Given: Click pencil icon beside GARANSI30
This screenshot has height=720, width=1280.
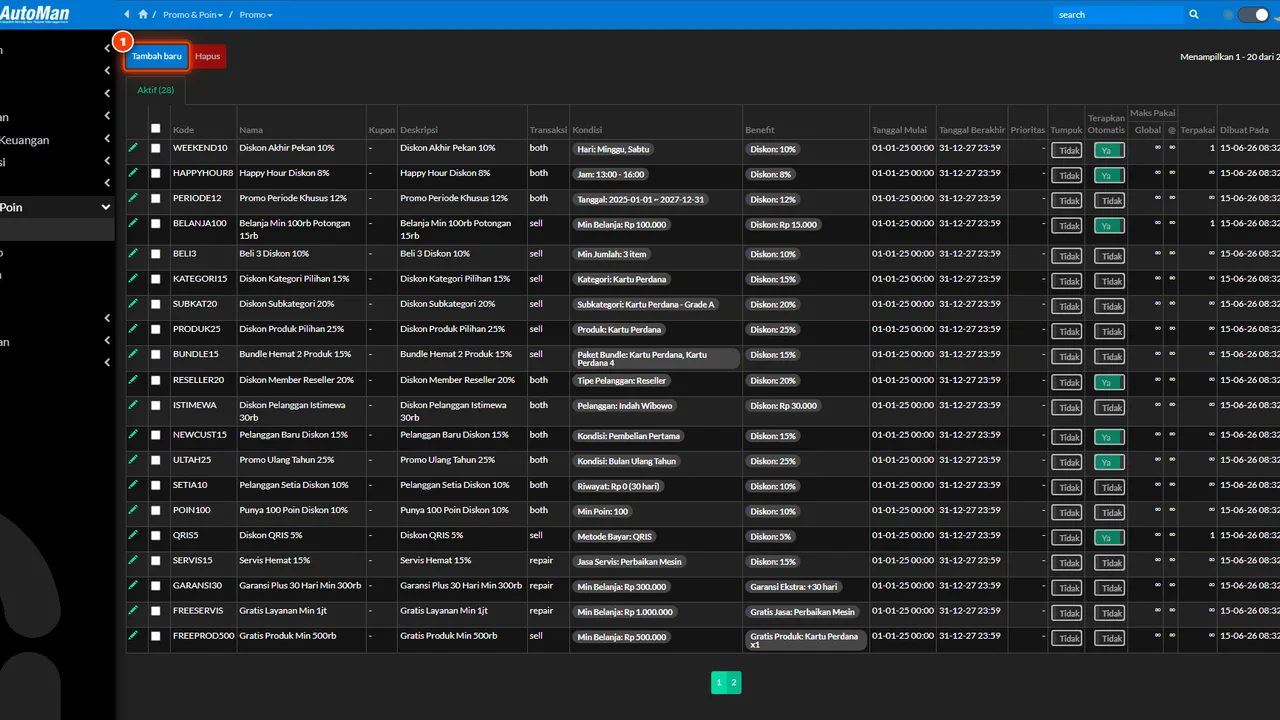Looking at the screenshot, I should click(133, 584).
